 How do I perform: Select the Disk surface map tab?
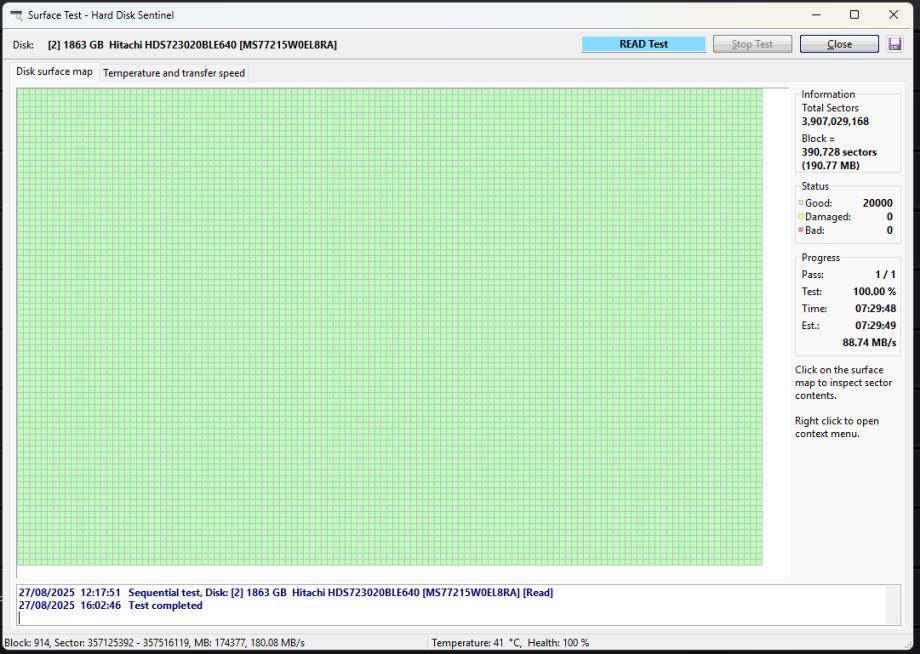click(x=54, y=72)
